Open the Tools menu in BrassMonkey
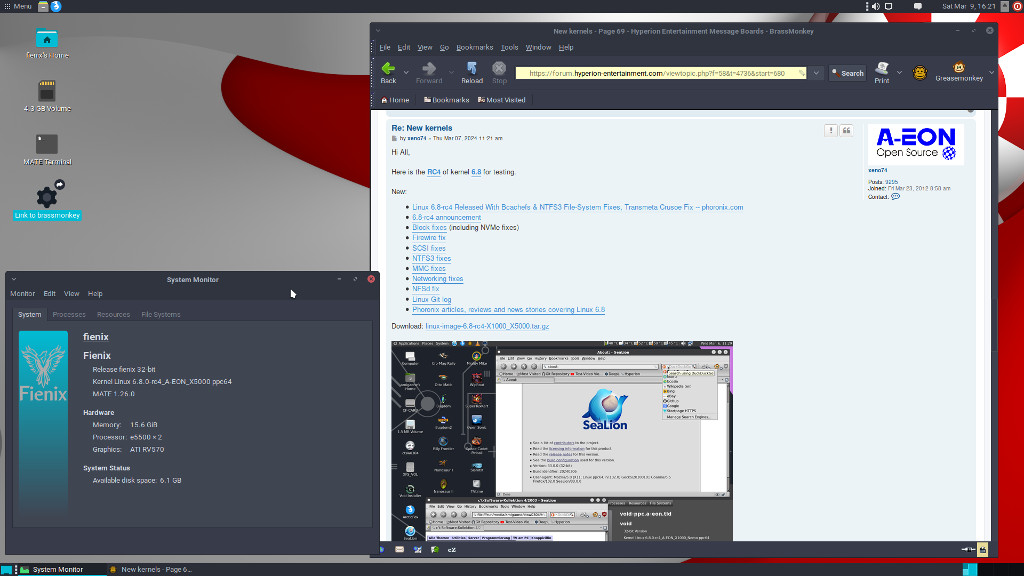This screenshot has height=576, width=1024. [x=509, y=47]
